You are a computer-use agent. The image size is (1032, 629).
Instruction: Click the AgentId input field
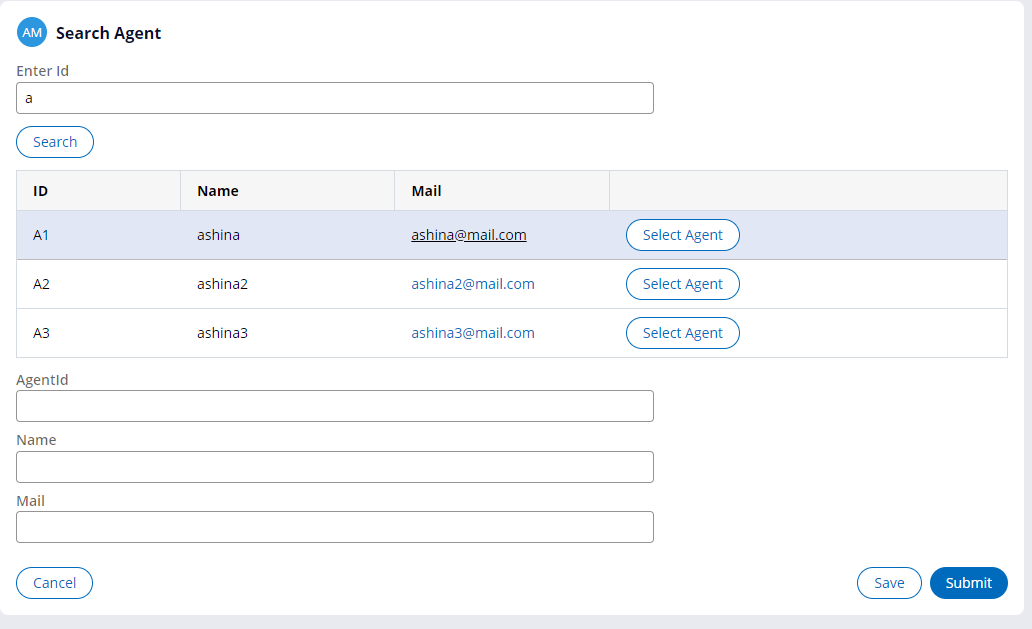click(334, 405)
